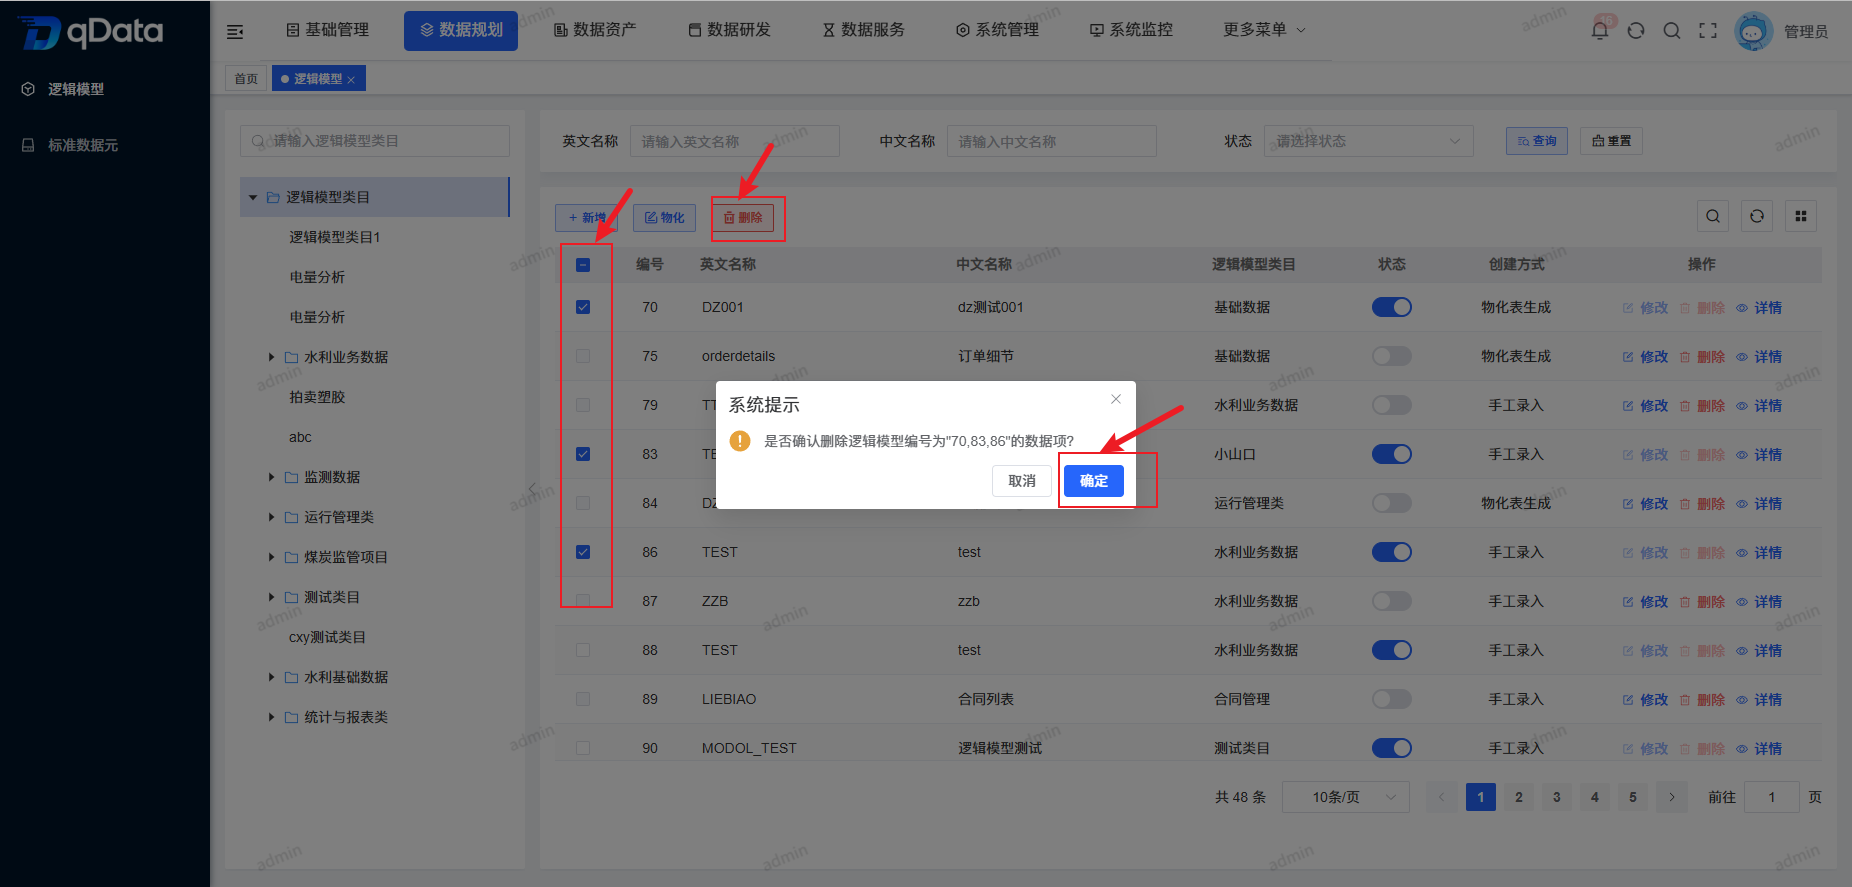Viewport: 1852px width, 887px height.
Task: Expand the 监测数据 tree folder
Action: coord(271,477)
